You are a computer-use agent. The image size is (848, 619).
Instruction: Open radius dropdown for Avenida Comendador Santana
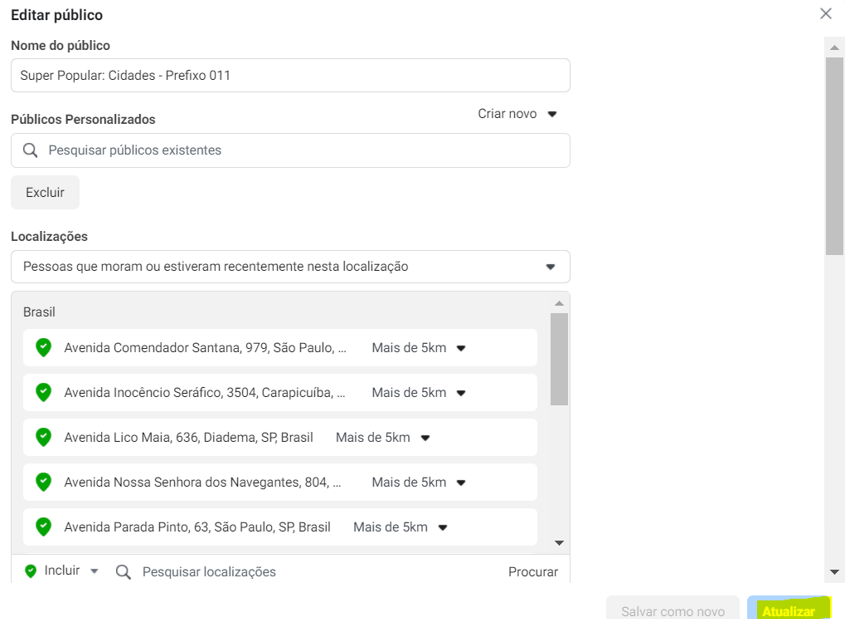pos(418,348)
